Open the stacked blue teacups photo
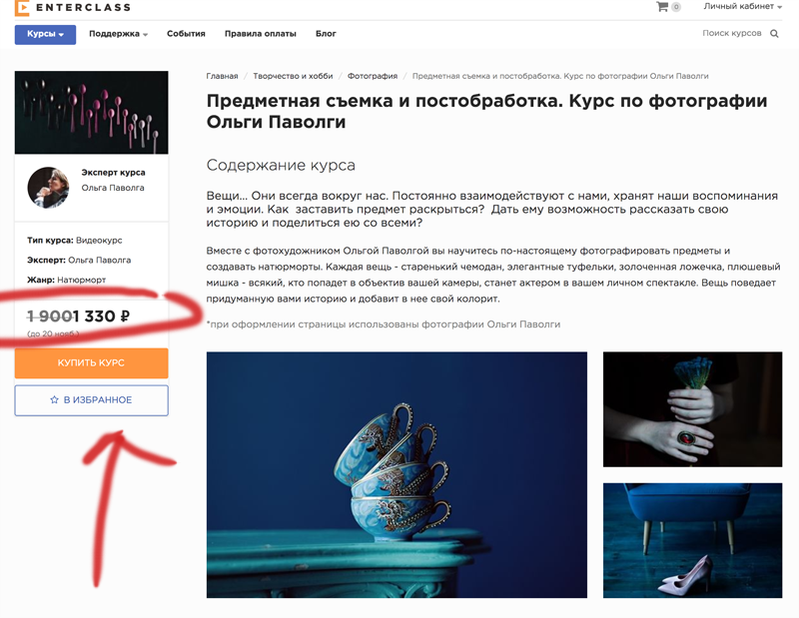This screenshot has width=799, height=618. point(396,475)
